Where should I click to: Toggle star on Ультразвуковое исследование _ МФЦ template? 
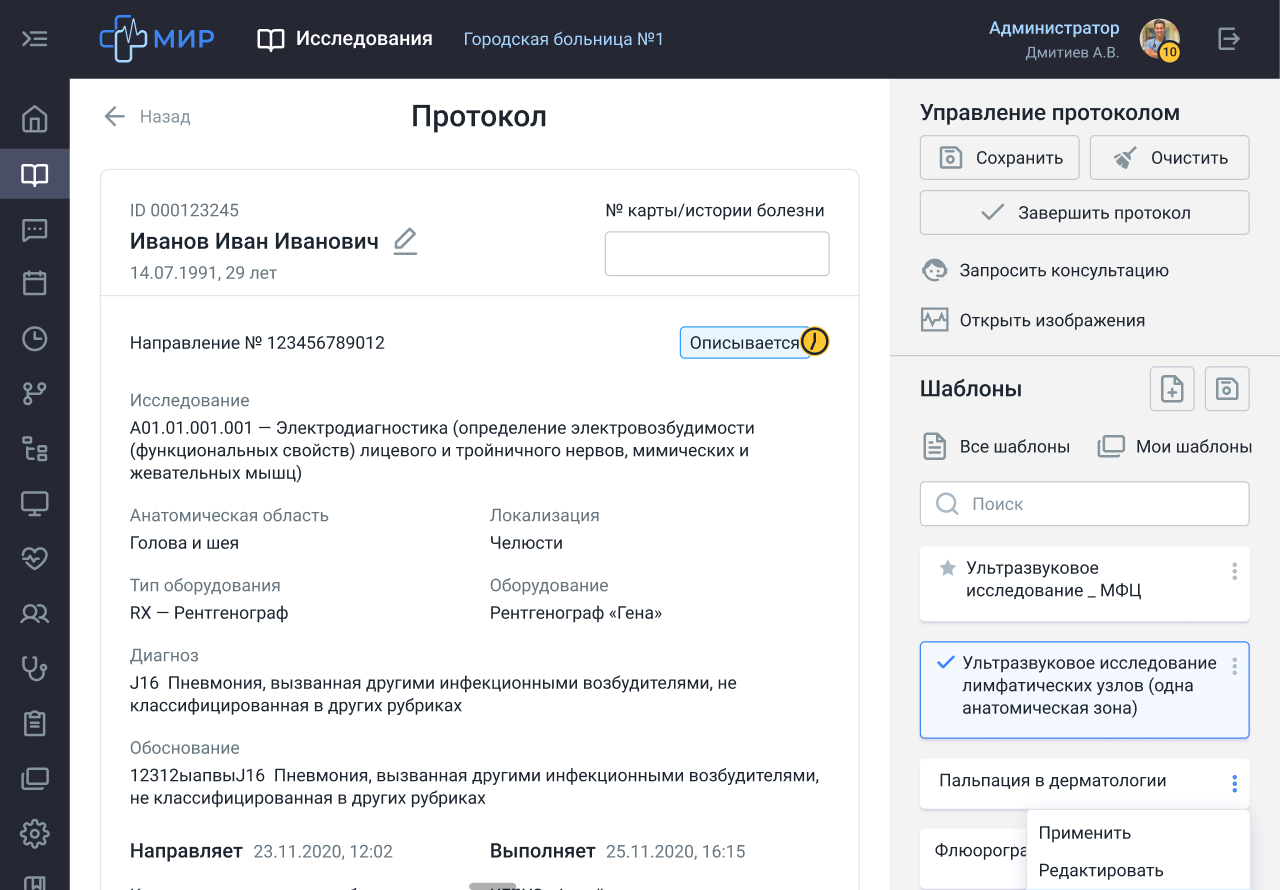(947, 568)
